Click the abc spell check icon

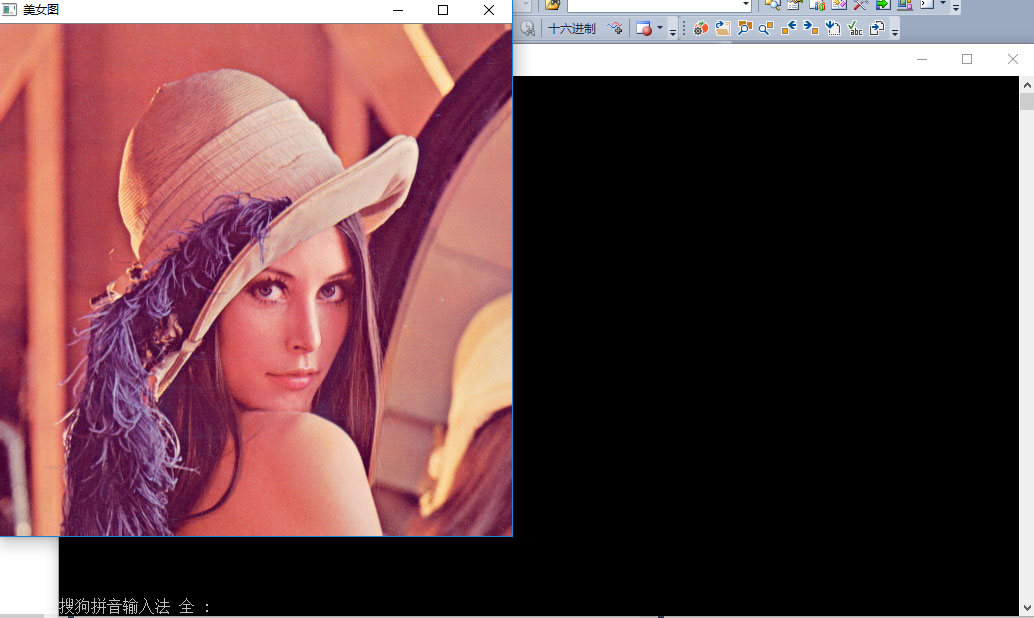tap(855, 28)
